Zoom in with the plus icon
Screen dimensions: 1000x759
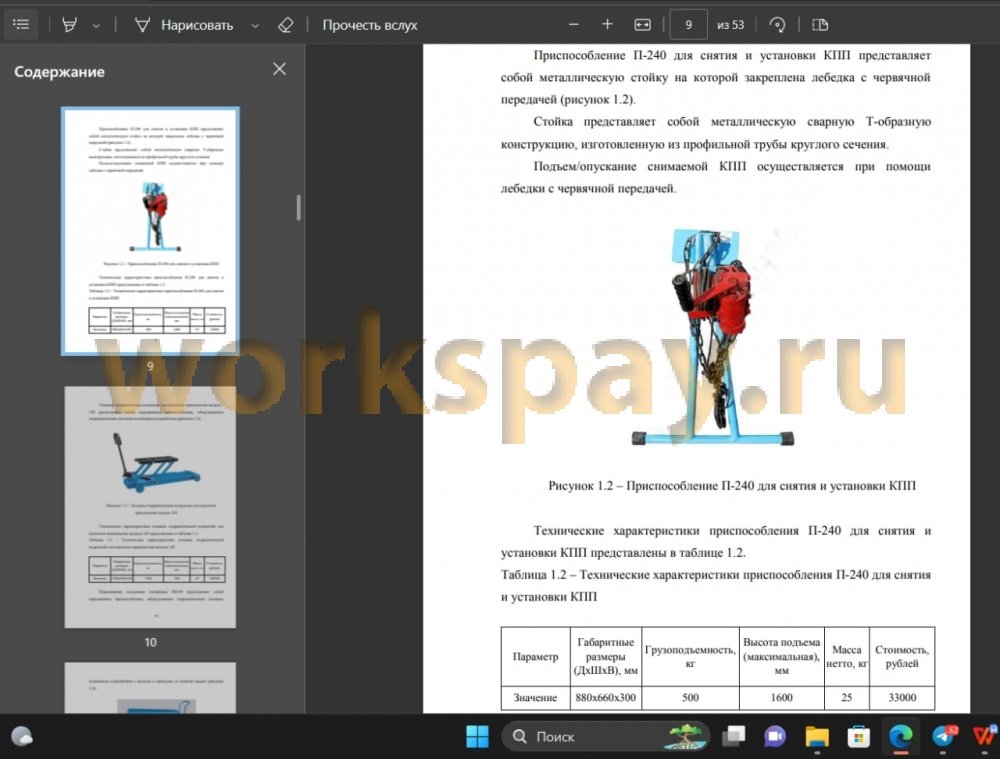pos(607,24)
